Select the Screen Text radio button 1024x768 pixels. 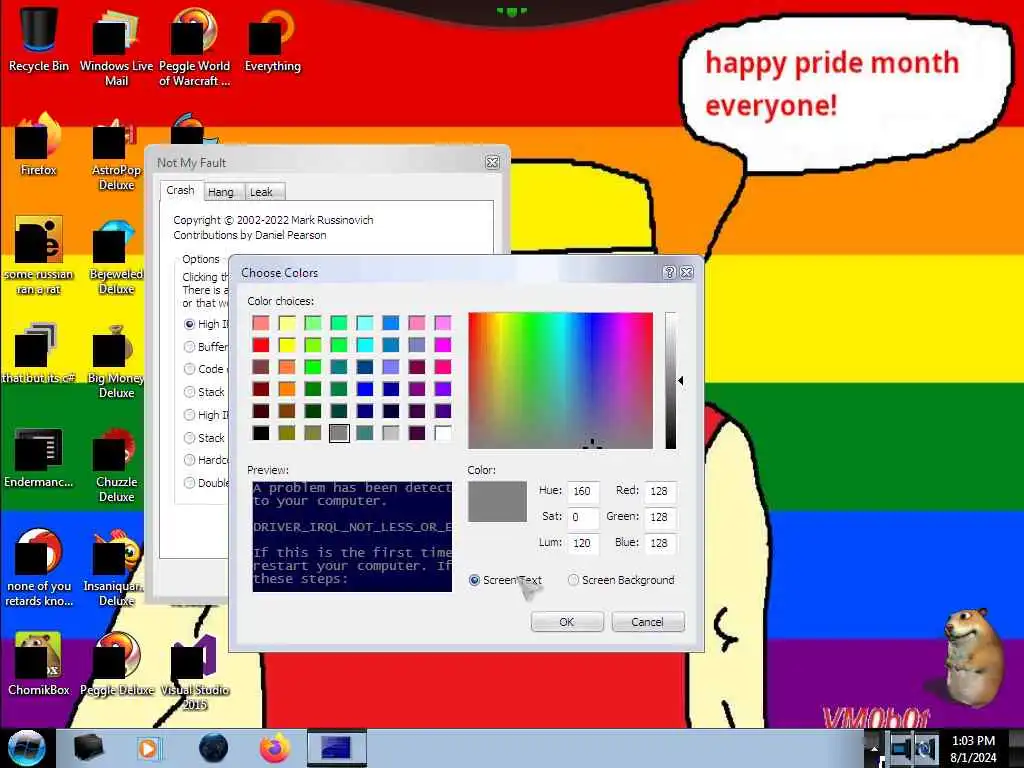(x=475, y=580)
